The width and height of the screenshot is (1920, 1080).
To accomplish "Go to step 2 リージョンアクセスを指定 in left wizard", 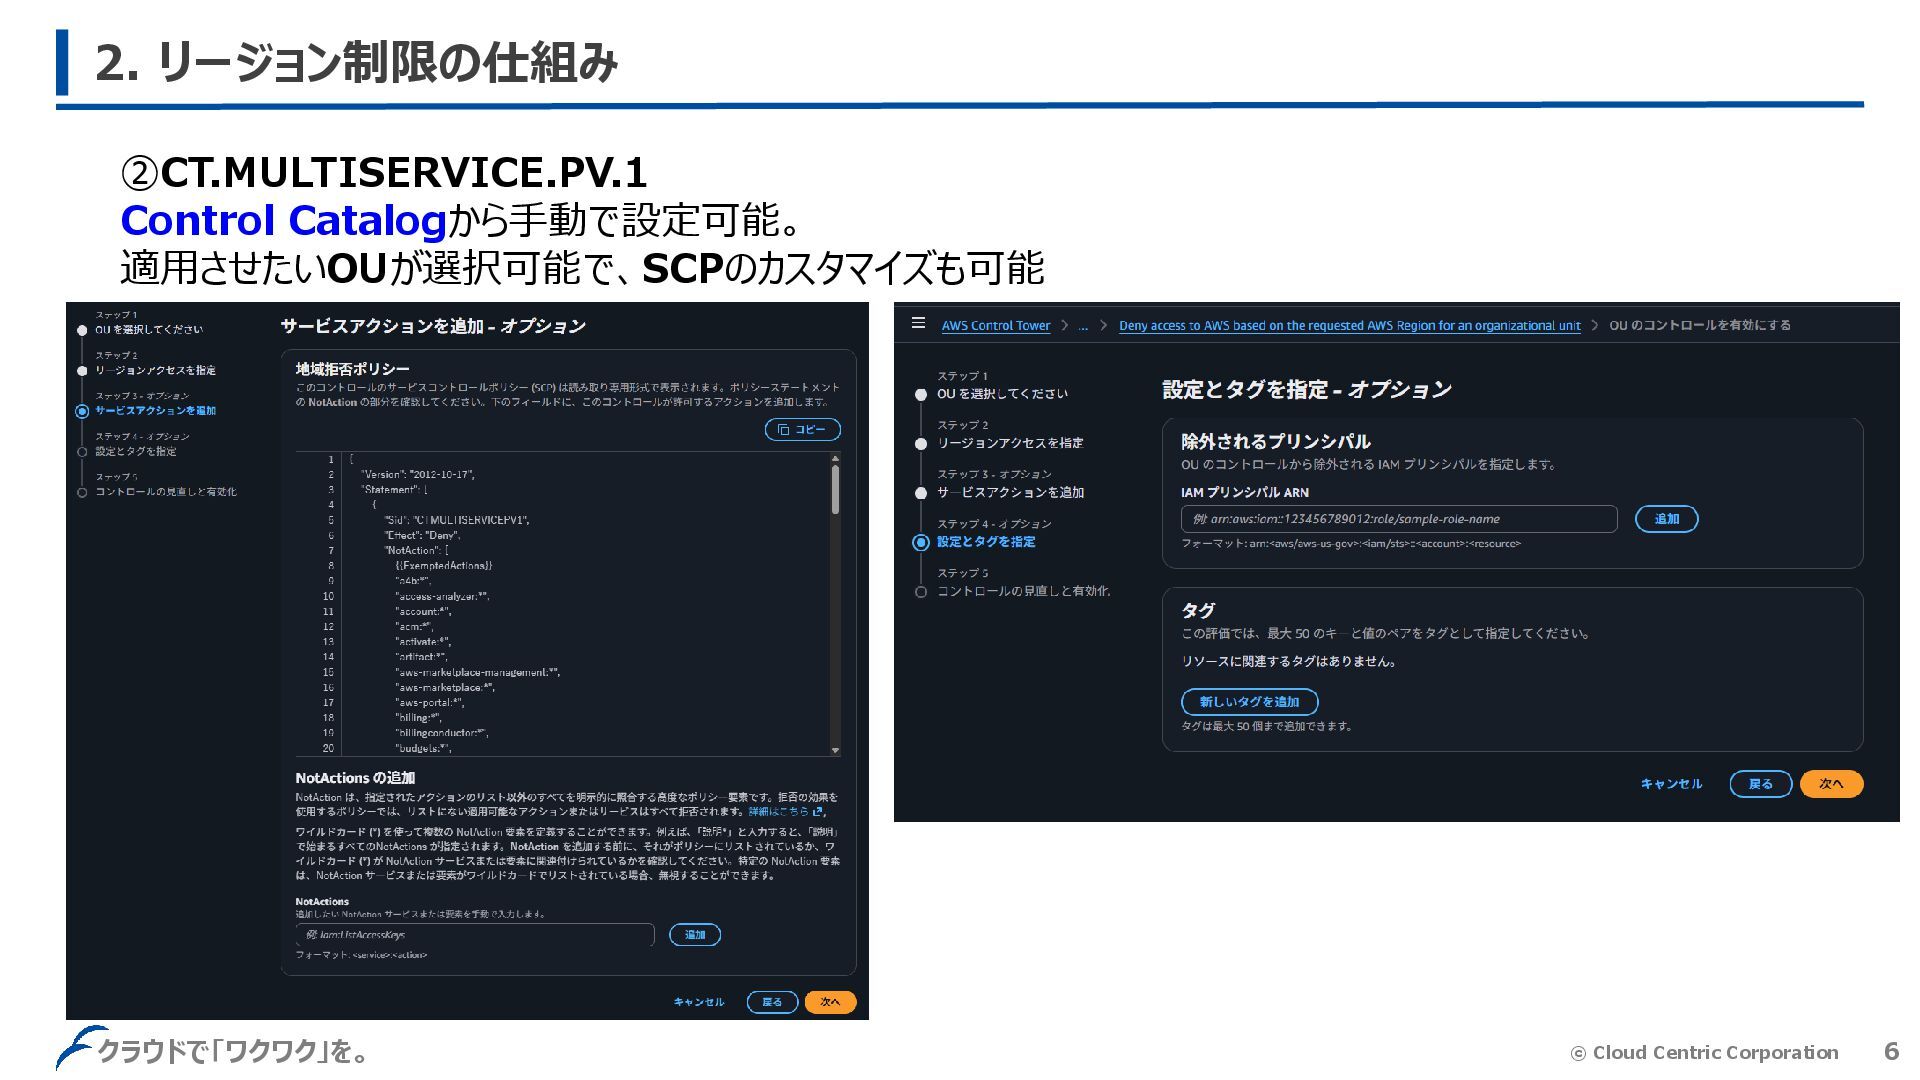I will click(155, 370).
